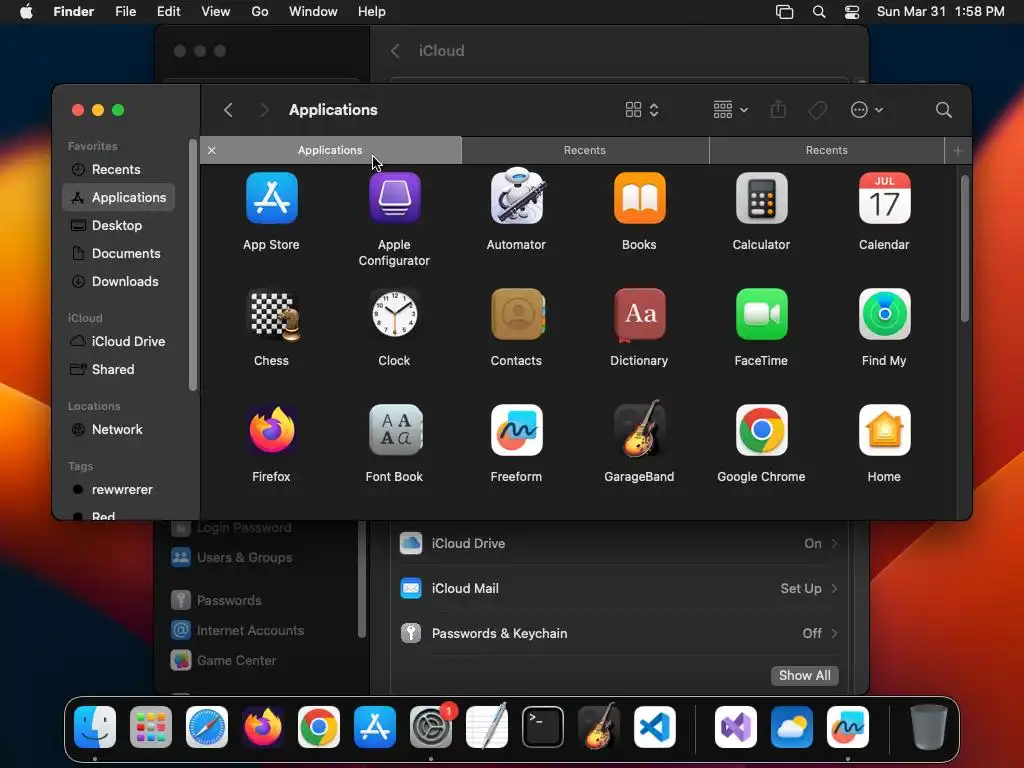Open the Books app icon
This screenshot has width=1024, height=768.
[639, 198]
